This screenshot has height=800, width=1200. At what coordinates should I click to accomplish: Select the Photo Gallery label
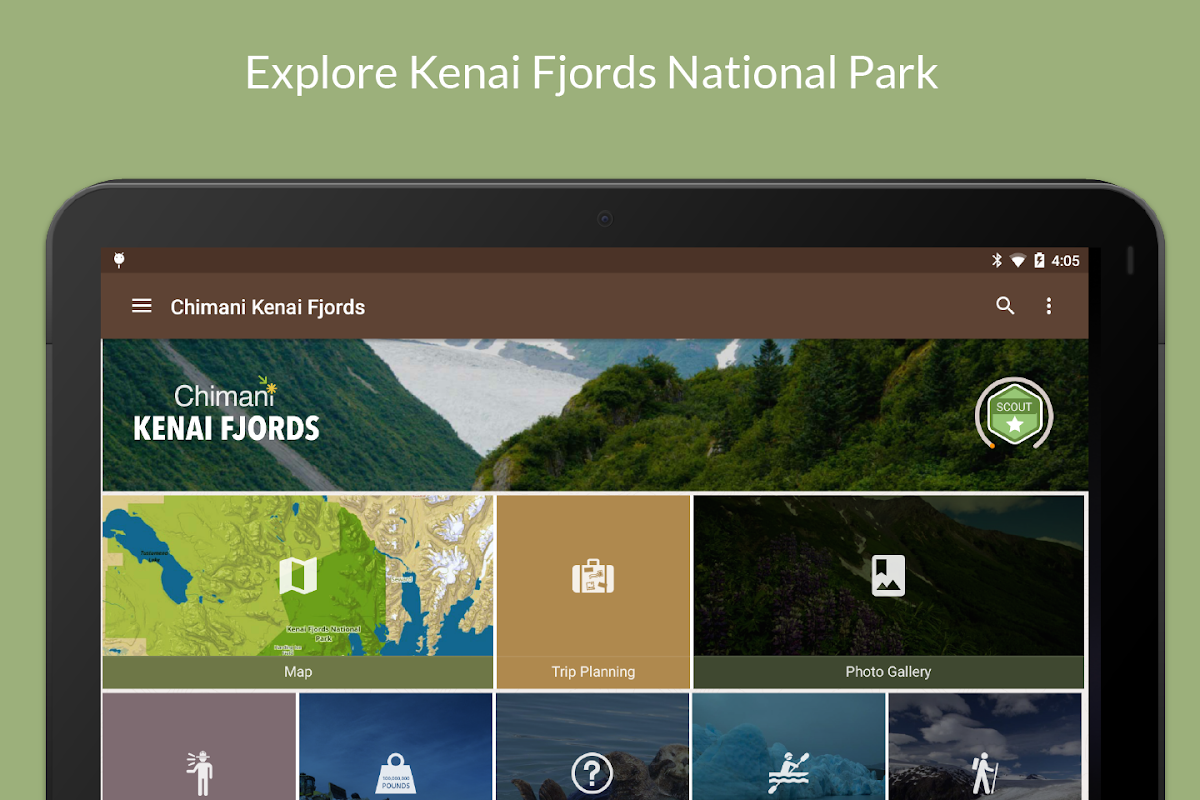888,672
